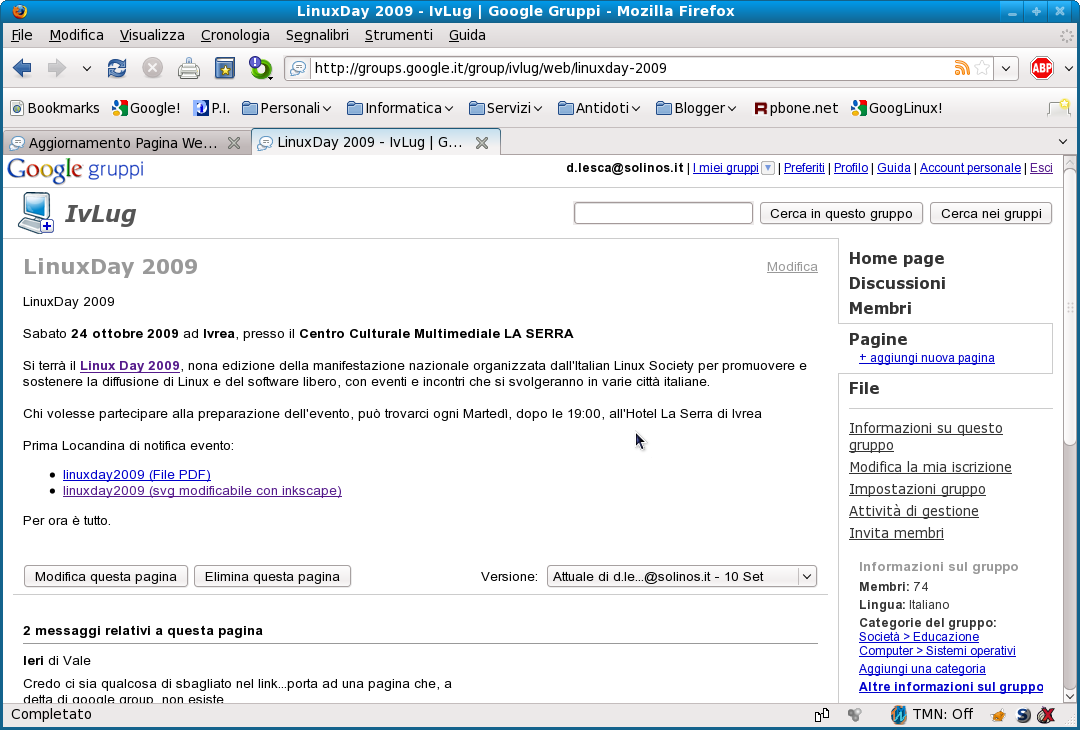Click the Completato status bar text
The height and width of the screenshot is (730, 1080).
pos(52,714)
